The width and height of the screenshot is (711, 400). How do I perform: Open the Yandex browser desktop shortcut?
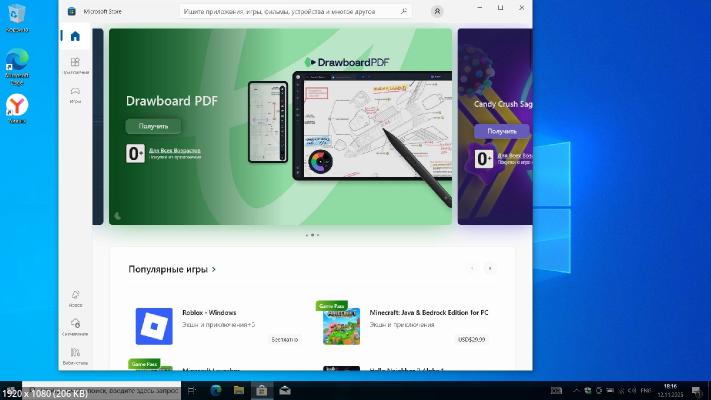point(17,106)
